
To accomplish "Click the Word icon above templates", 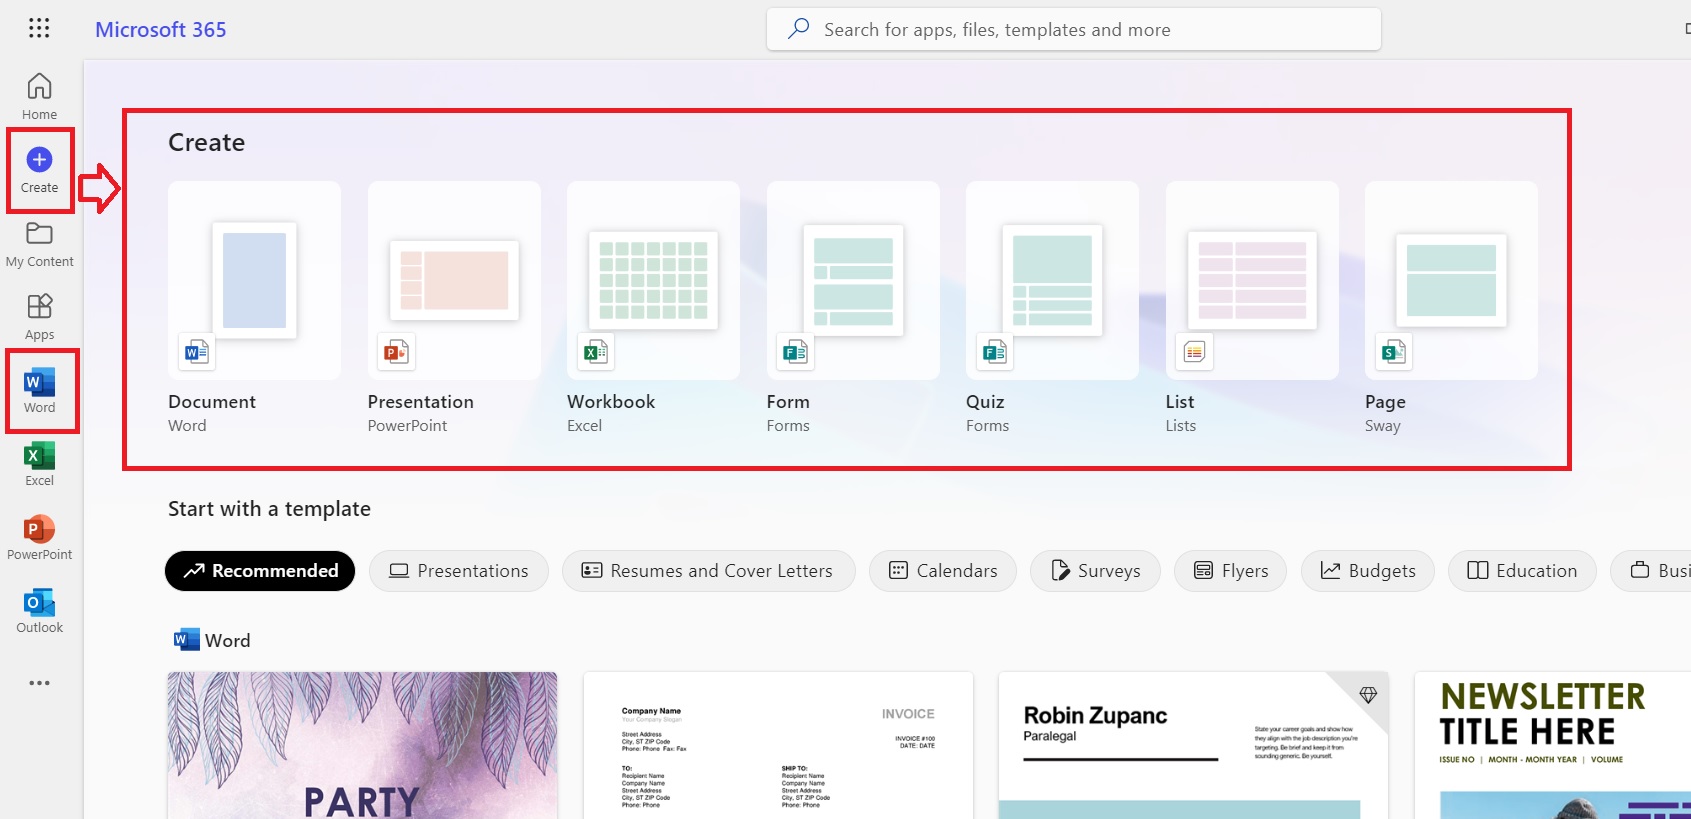I will pyautogui.click(x=186, y=640).
